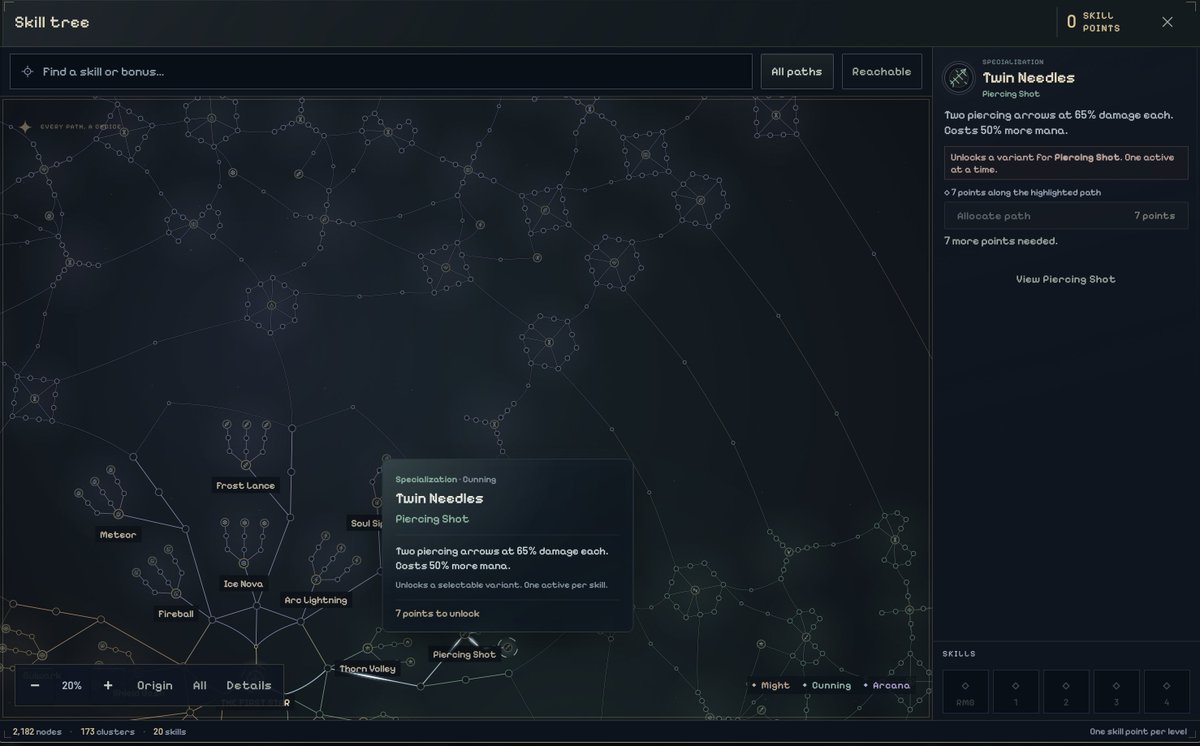Reset view with the Origin button
This screenshot has height=746, width=1200.
155,685
